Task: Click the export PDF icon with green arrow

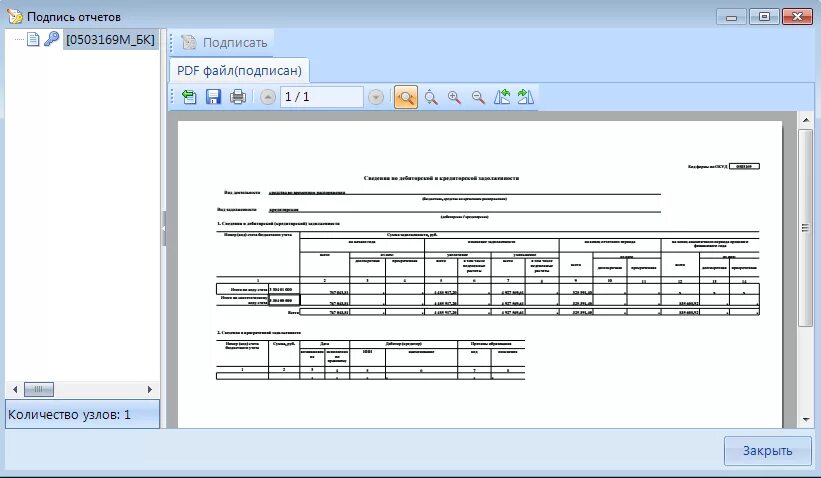Action: click(x=189, y=97)
